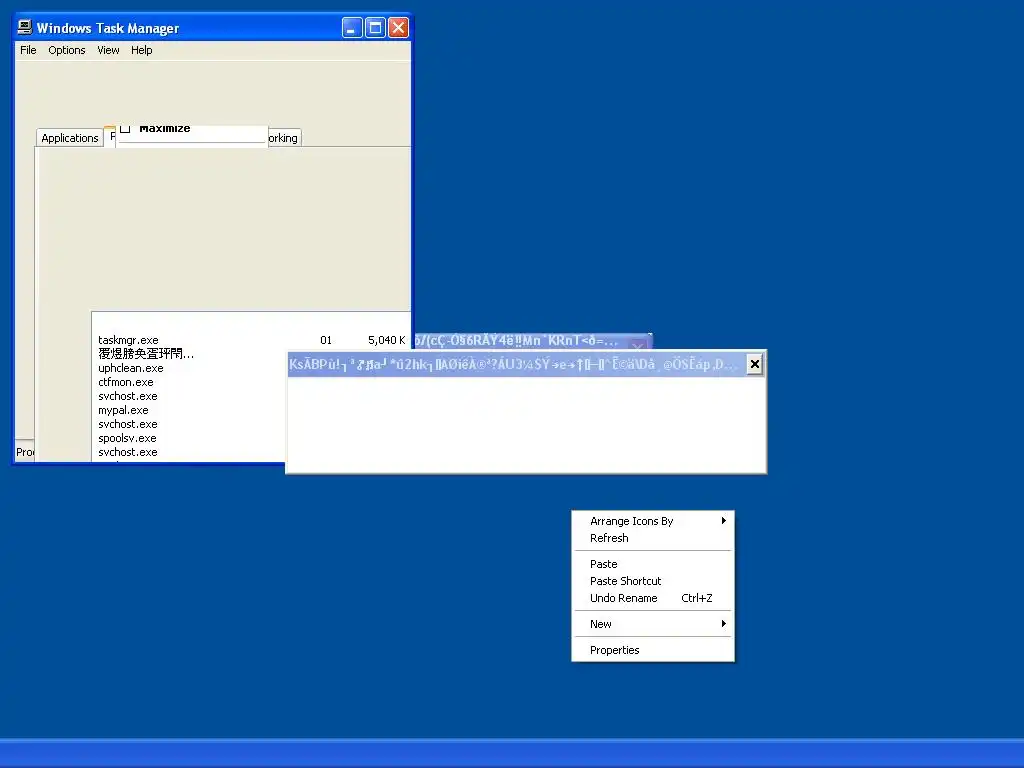Open the File menu in Task Manager
Screen dimensions: 1024x768
28,50
